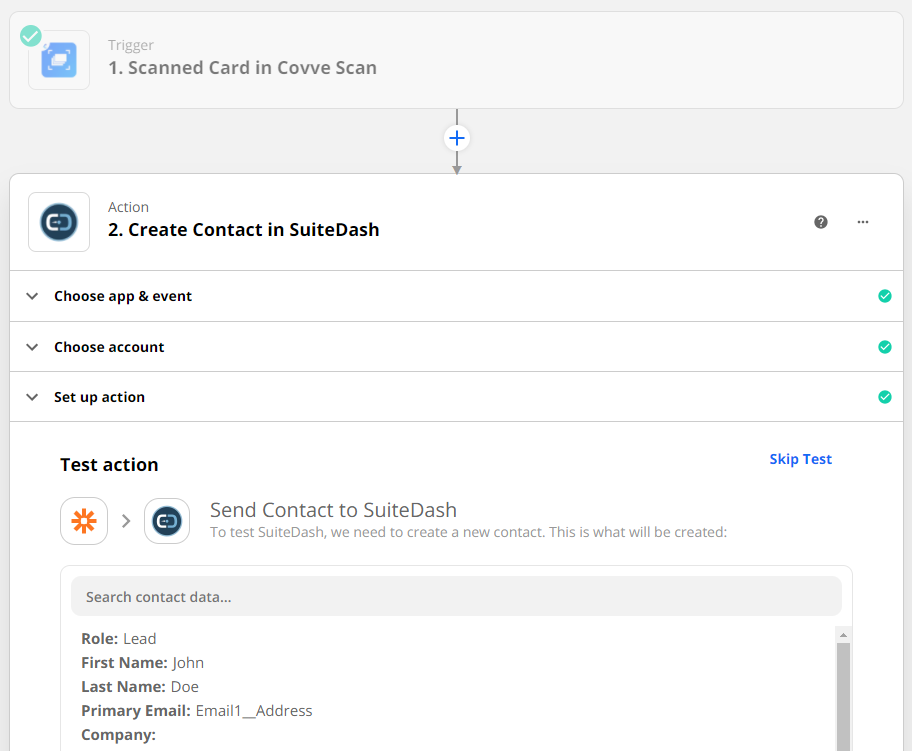The height and width of the screenshot is (751, 912).
Task: Open the three-dot more options menu
Action: [863, 222]
